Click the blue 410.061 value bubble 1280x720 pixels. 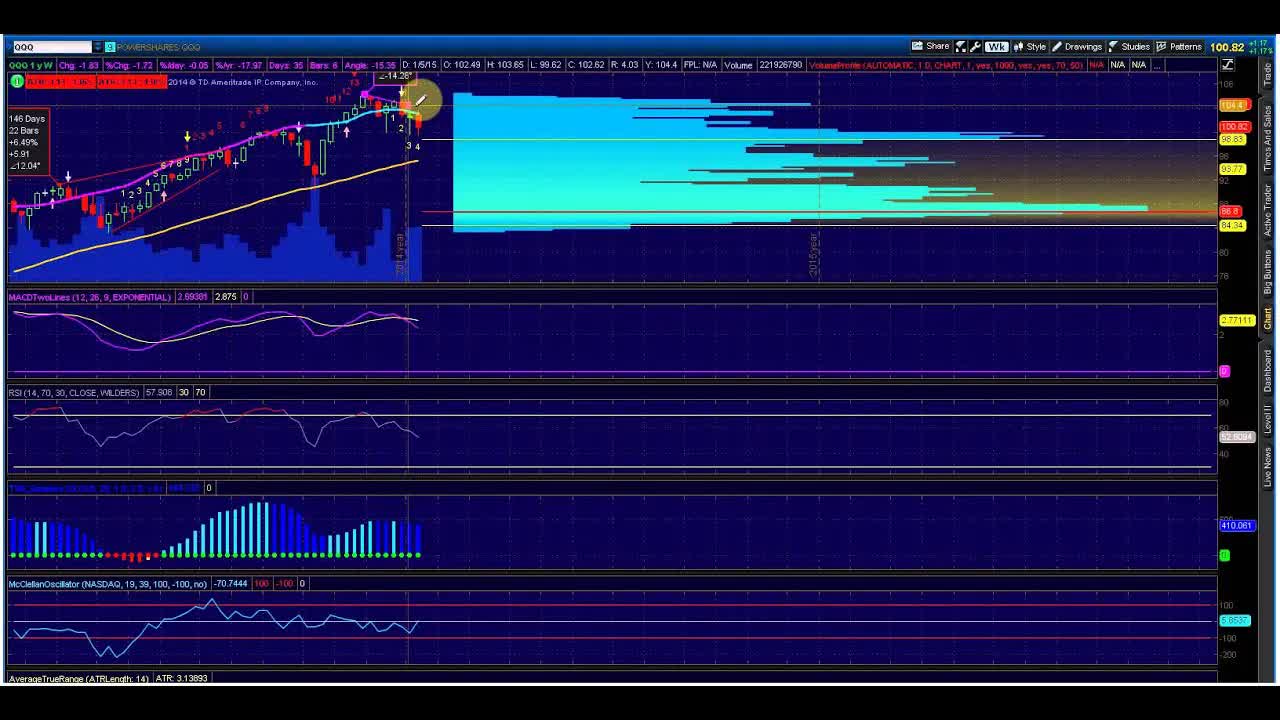click(x=1237, y=525)
